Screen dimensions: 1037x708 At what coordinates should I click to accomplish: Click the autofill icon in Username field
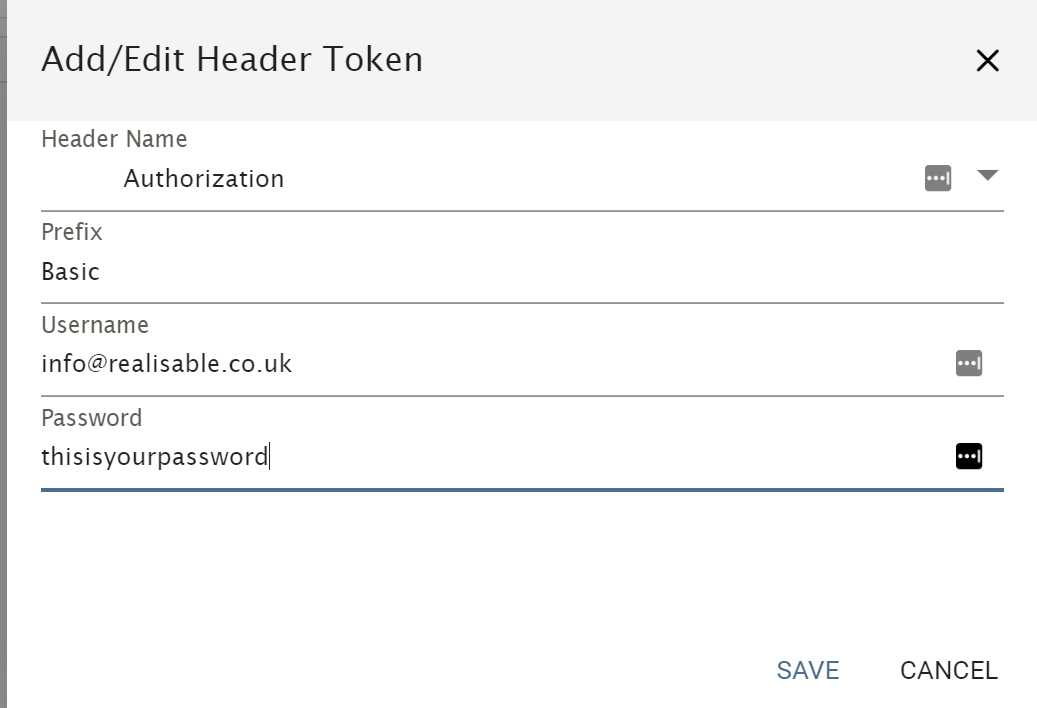(x=969, y=364)
